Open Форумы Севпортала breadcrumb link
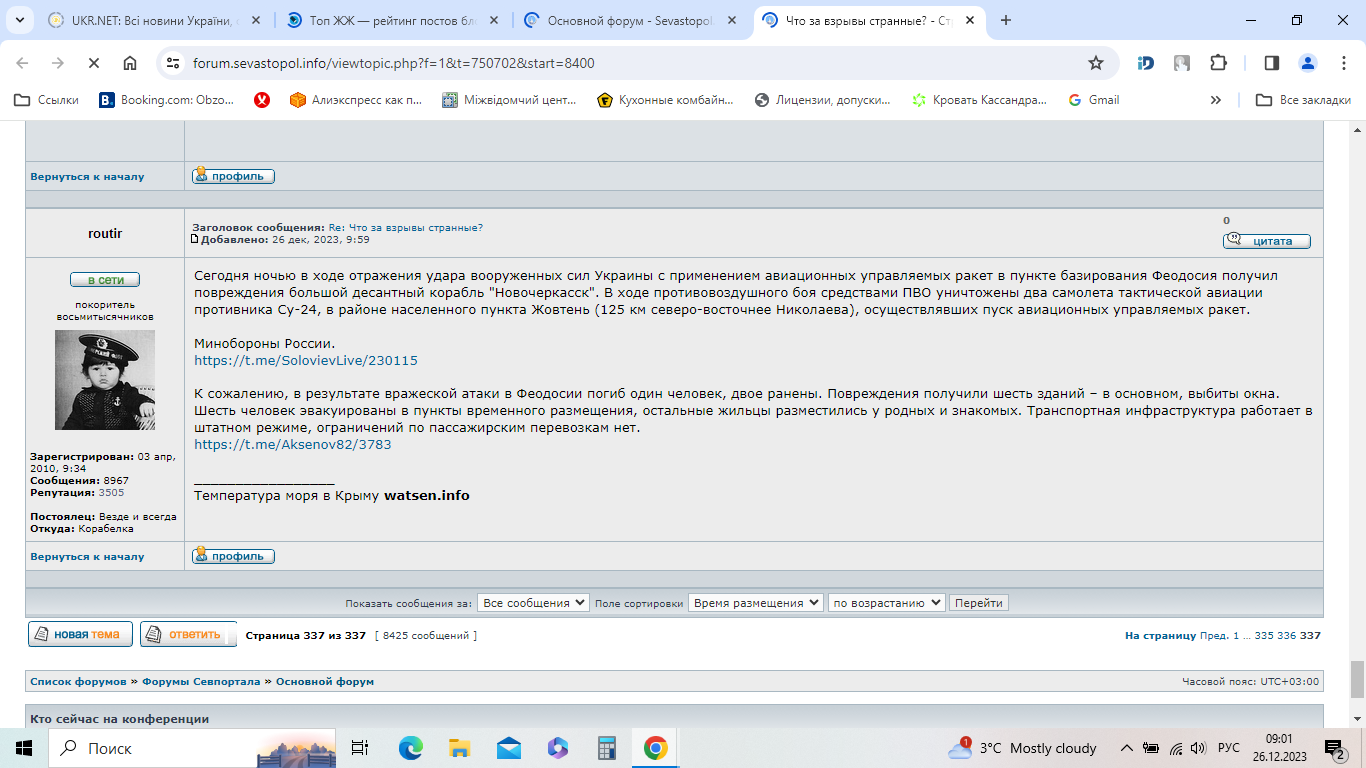Image resolution: width=1366 pixels, height=768 pixels. coord(201,681)
